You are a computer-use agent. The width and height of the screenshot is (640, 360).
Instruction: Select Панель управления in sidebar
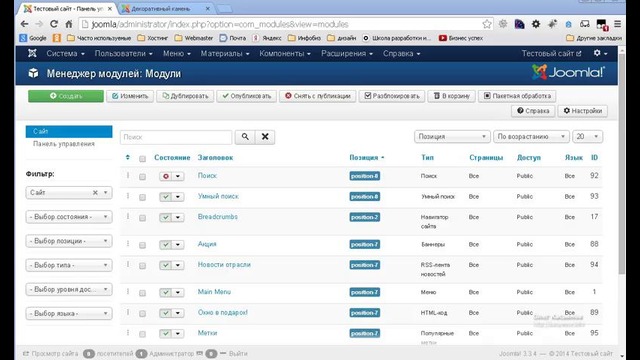point(64,144)
